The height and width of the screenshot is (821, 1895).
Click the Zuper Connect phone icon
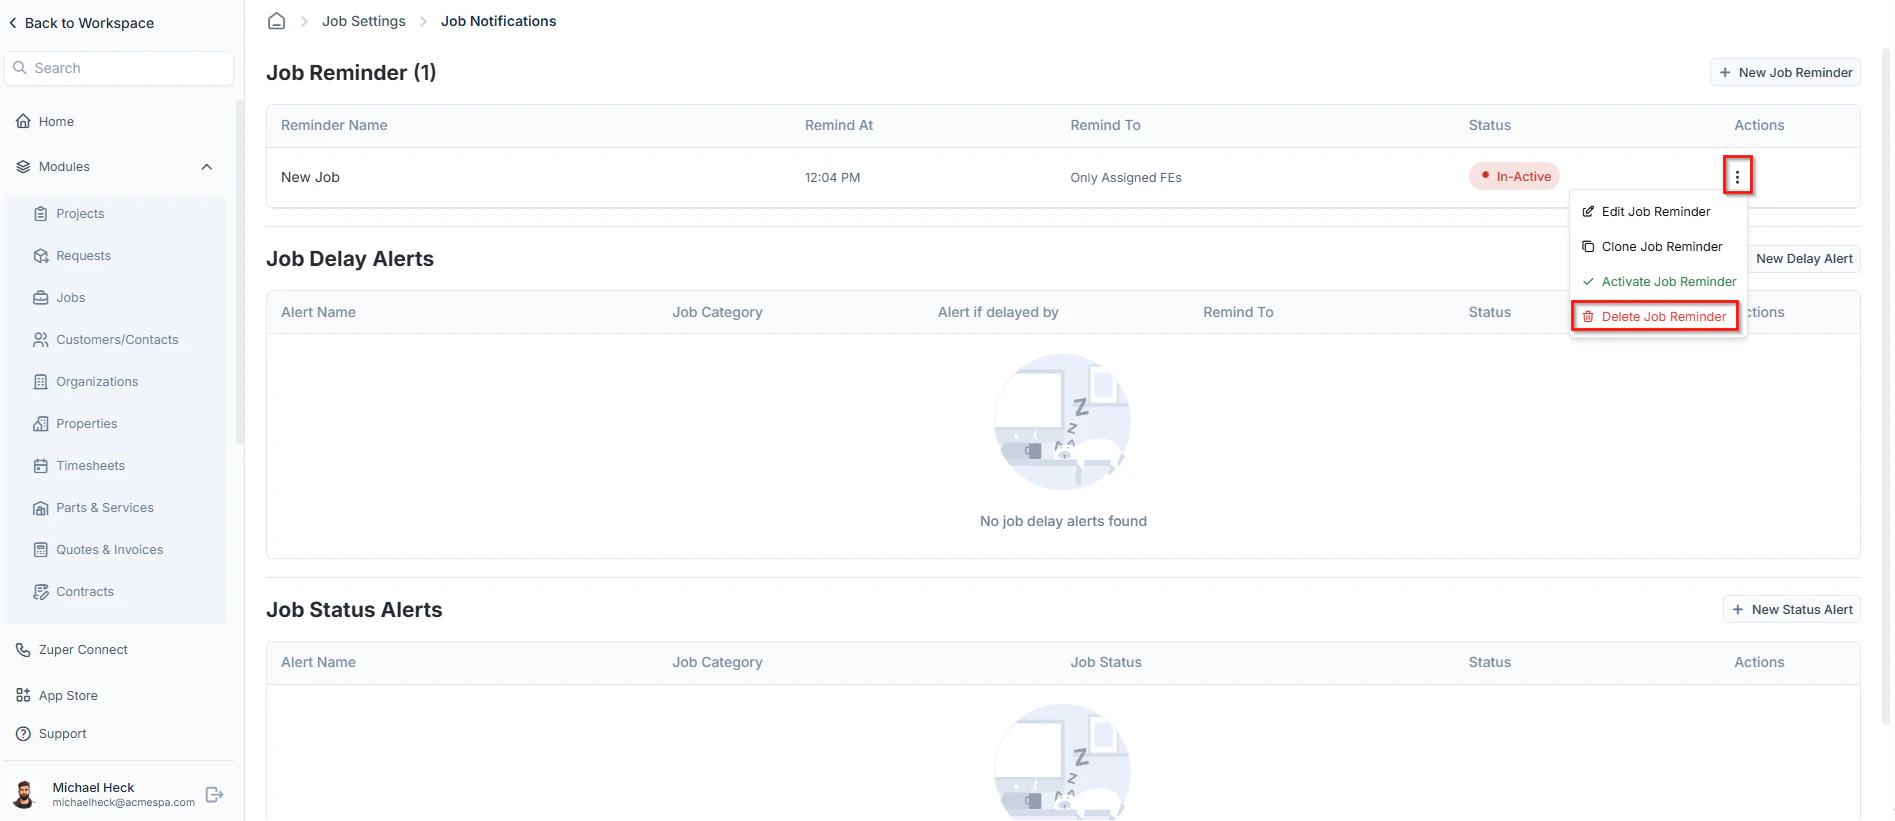click(x=23, y=650)
